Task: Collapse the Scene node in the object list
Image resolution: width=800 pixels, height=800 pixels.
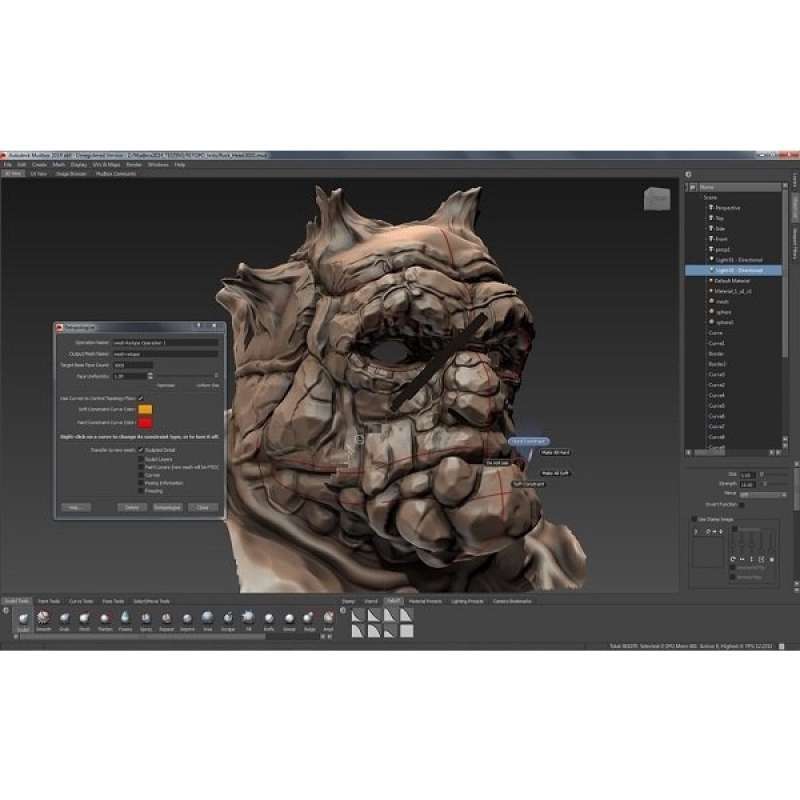Action: pos(699,196)
